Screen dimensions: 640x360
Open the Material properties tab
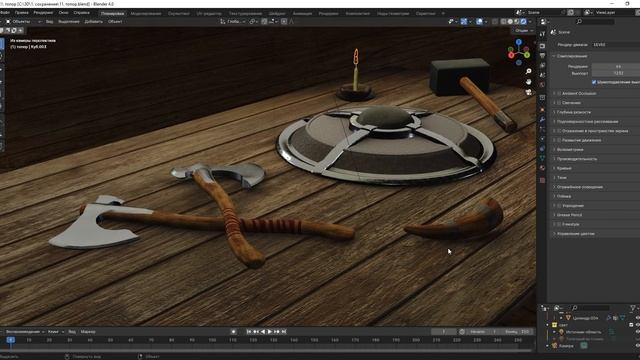(x=542, y=168)
